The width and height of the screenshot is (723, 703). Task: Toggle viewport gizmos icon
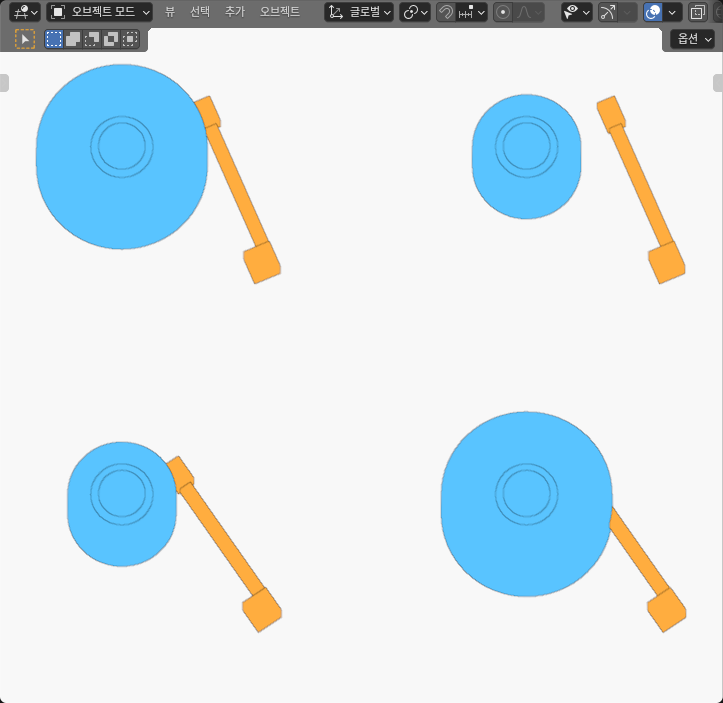tap(608, 12)
